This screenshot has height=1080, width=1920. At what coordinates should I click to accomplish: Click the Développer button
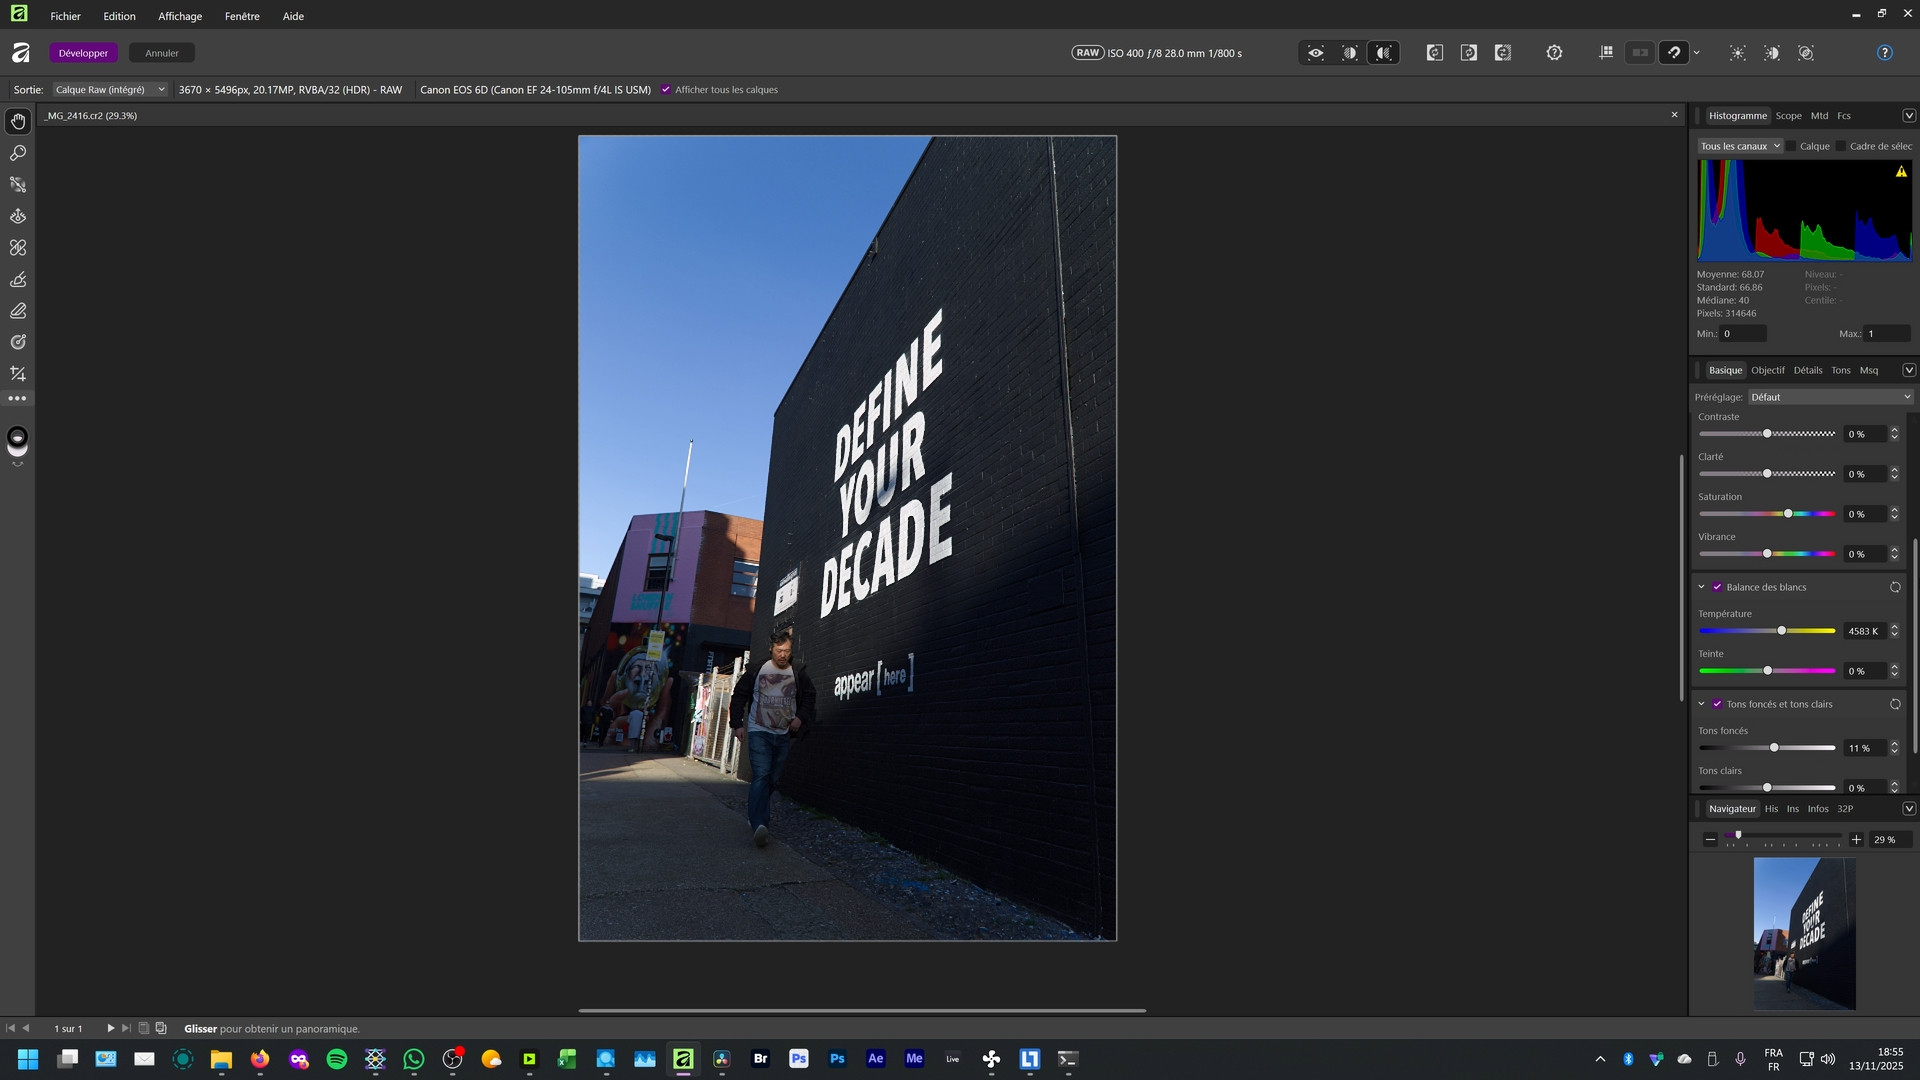[x=83, y=53]
